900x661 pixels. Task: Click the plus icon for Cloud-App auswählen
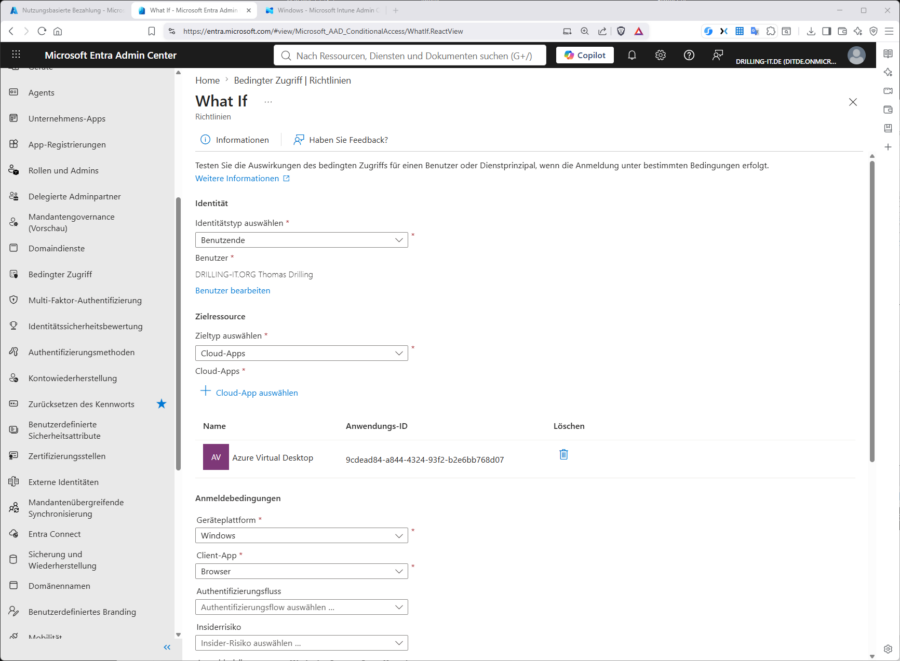[x=205, y=391]
